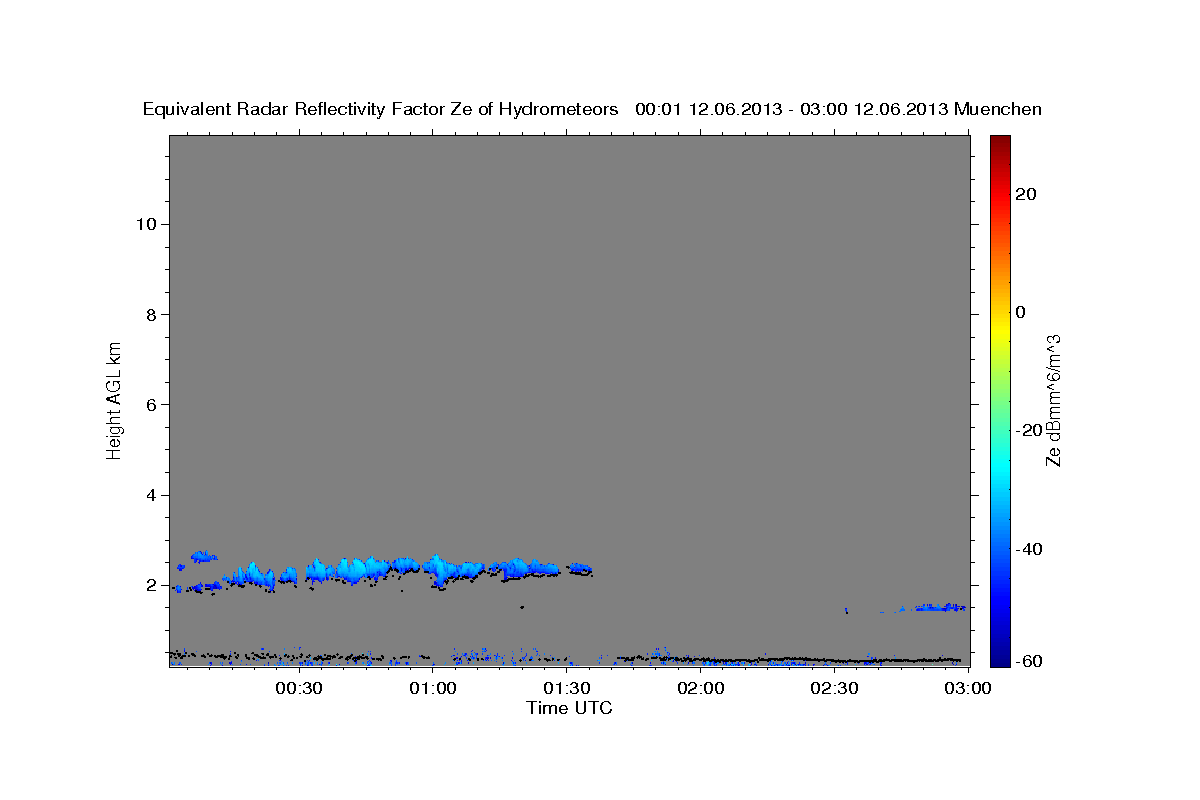Click the small cloud echo near 03:00

[938, 607]
